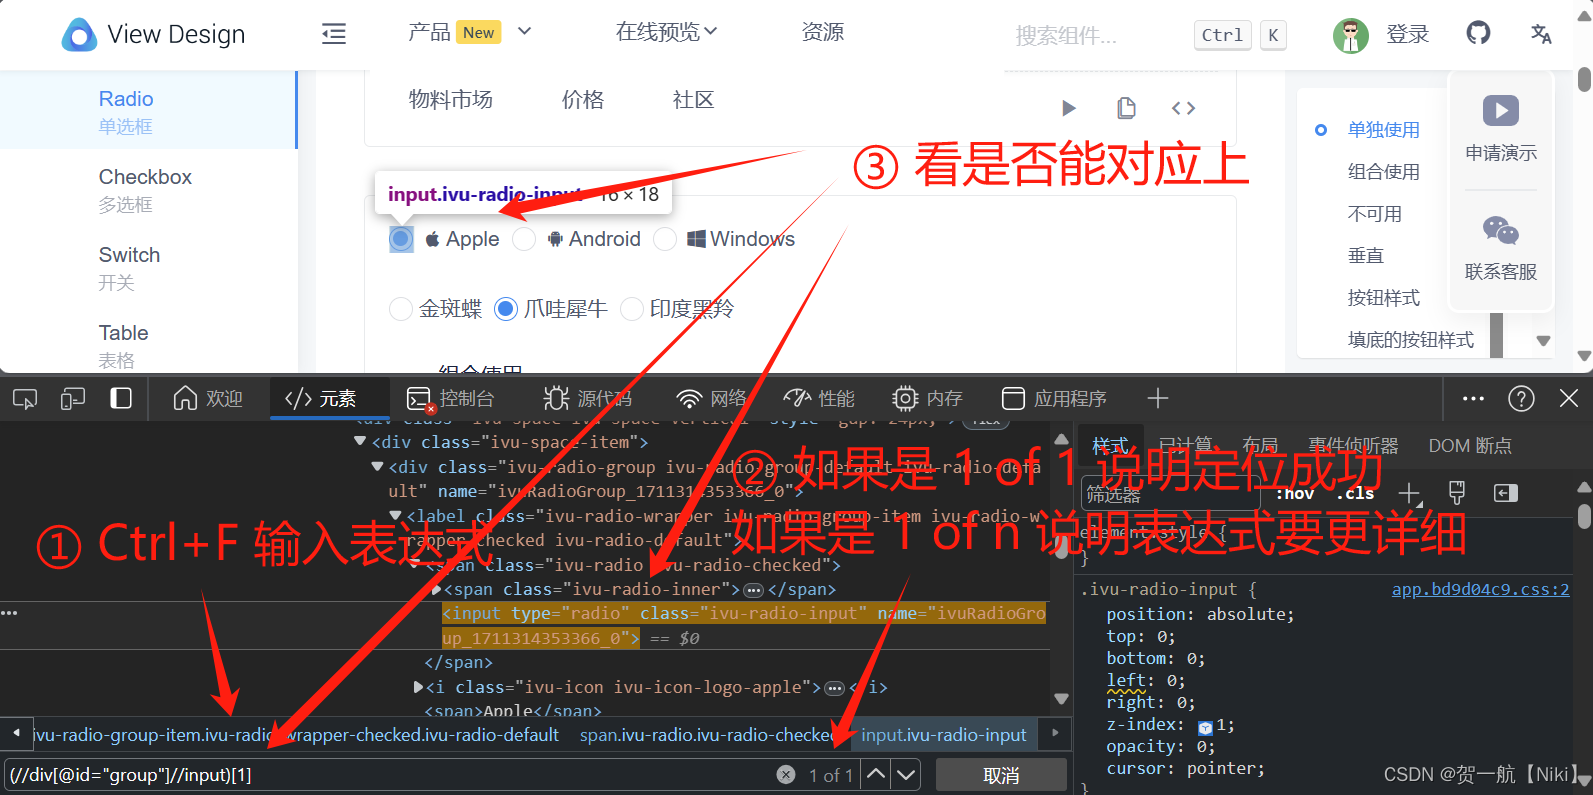1593x795 pixels.
Task: Close the DevTools panel
Action: click(x=1569, y=399)
